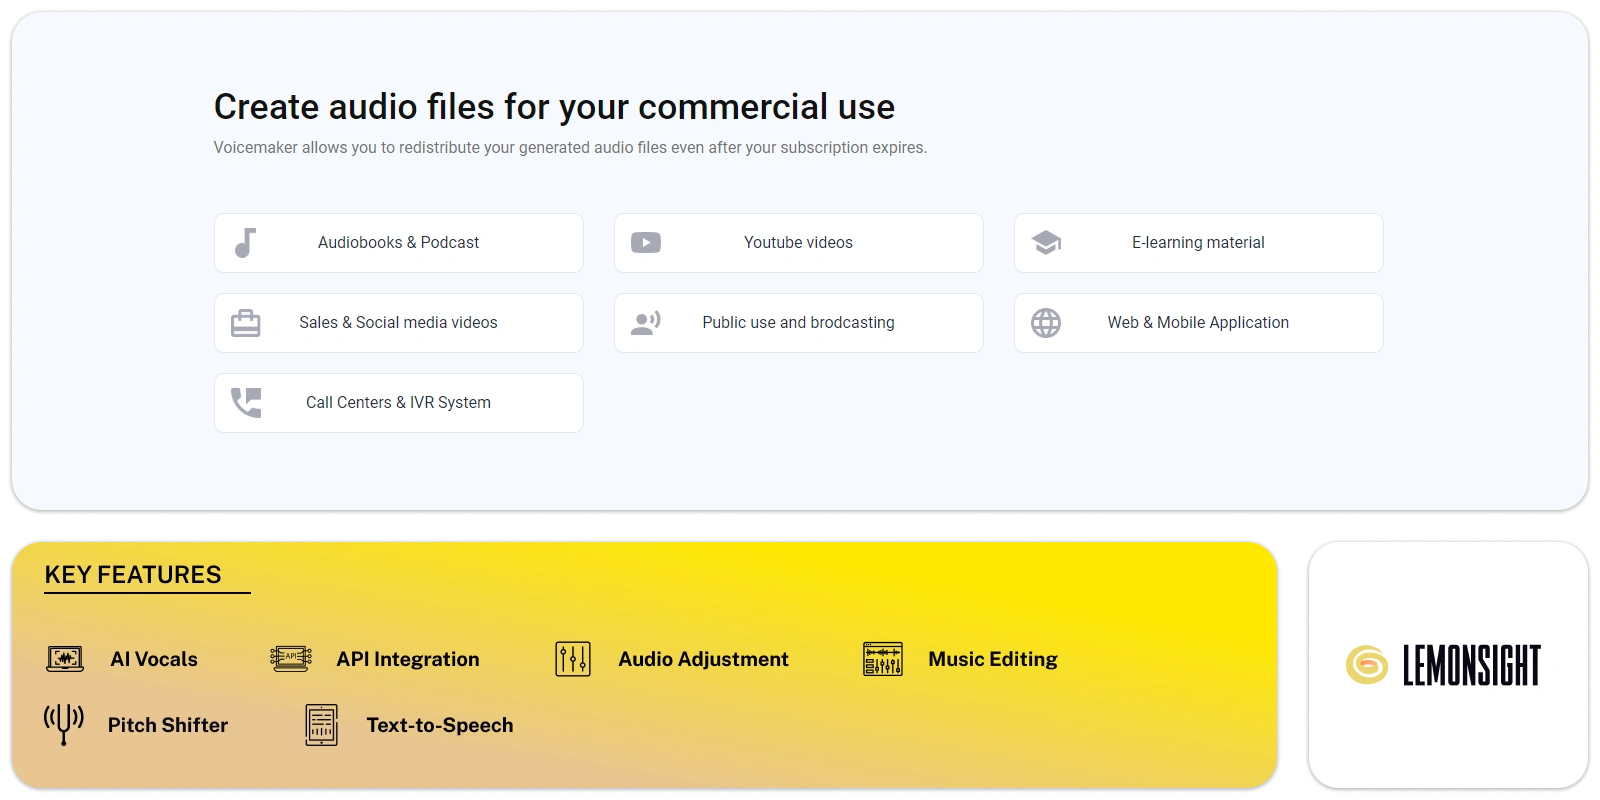Viewport: 1600px width, 800px height.
Task: Click the KEY FEATURES heading
Action: tap(133, 575)
